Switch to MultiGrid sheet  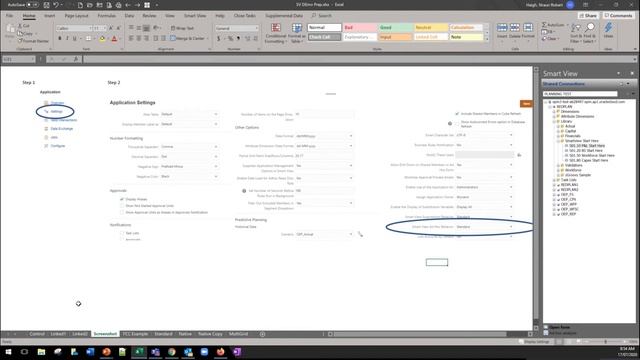tap(238, 334)
